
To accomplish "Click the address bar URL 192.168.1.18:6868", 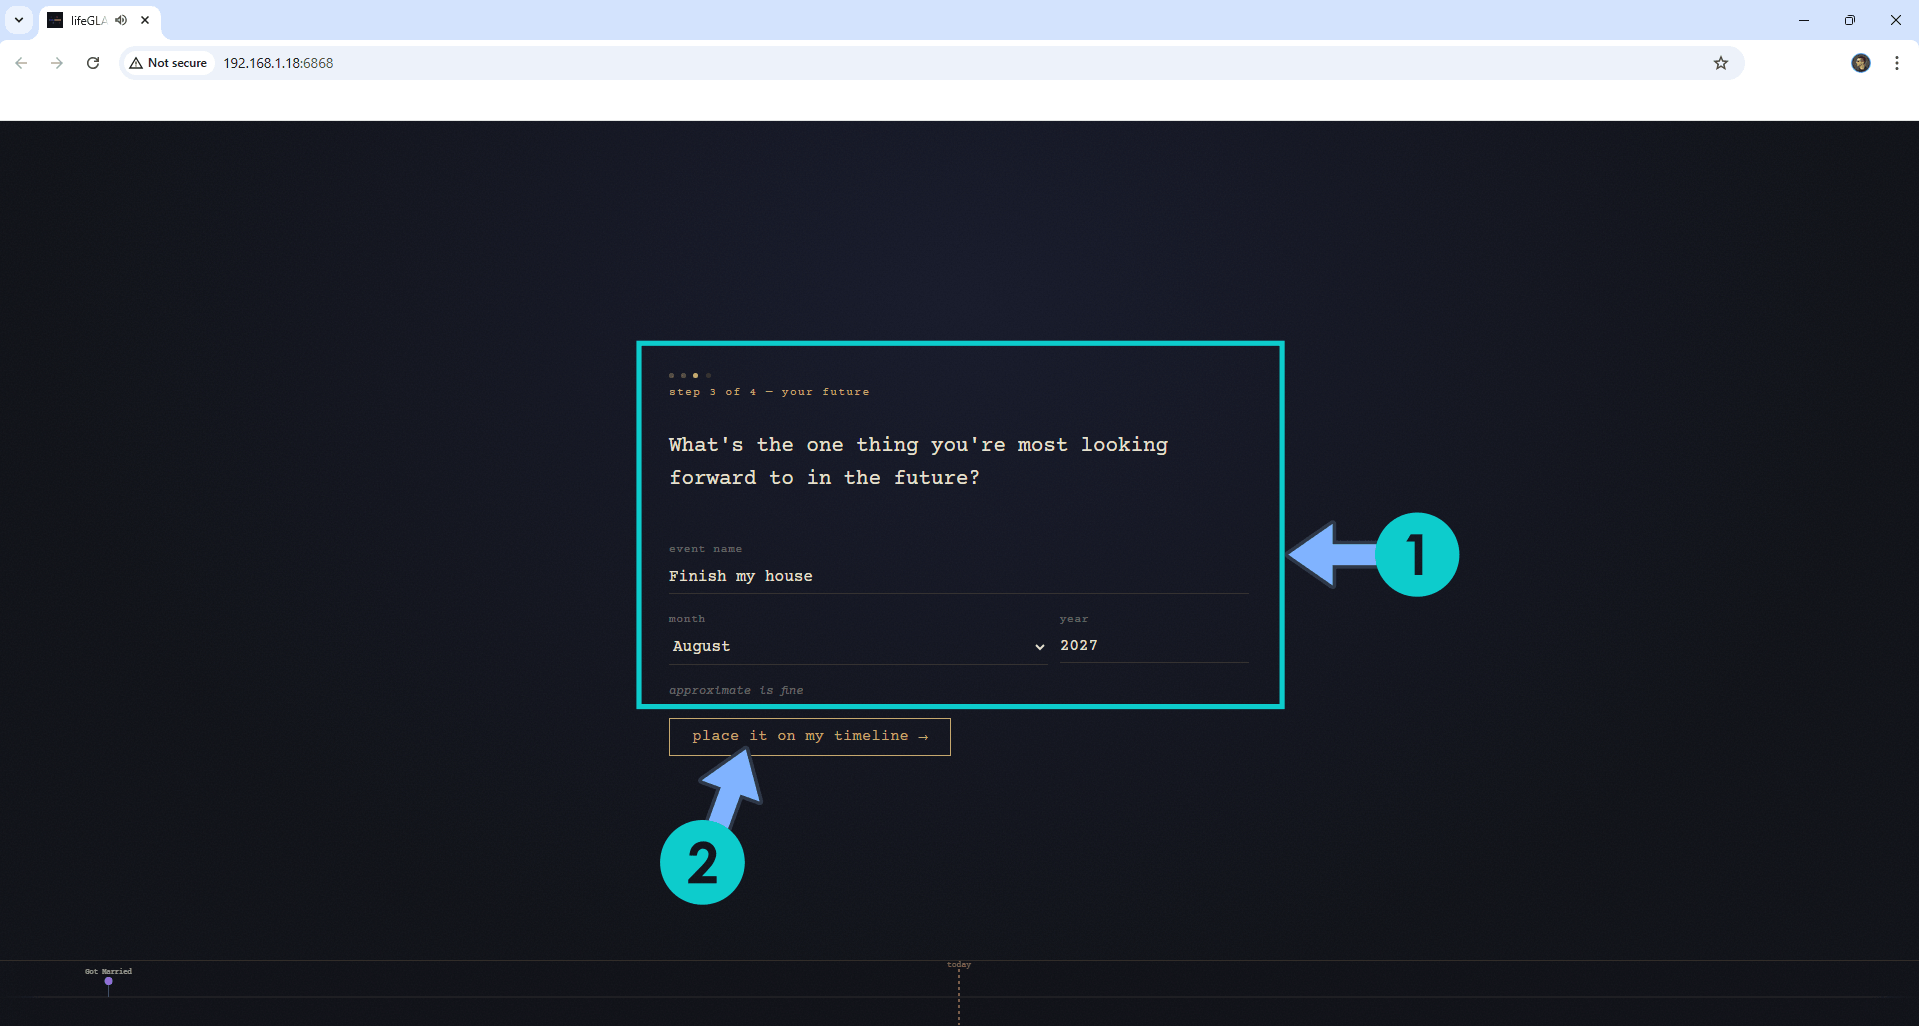I will pyautogui.click(x=278, y=63).
